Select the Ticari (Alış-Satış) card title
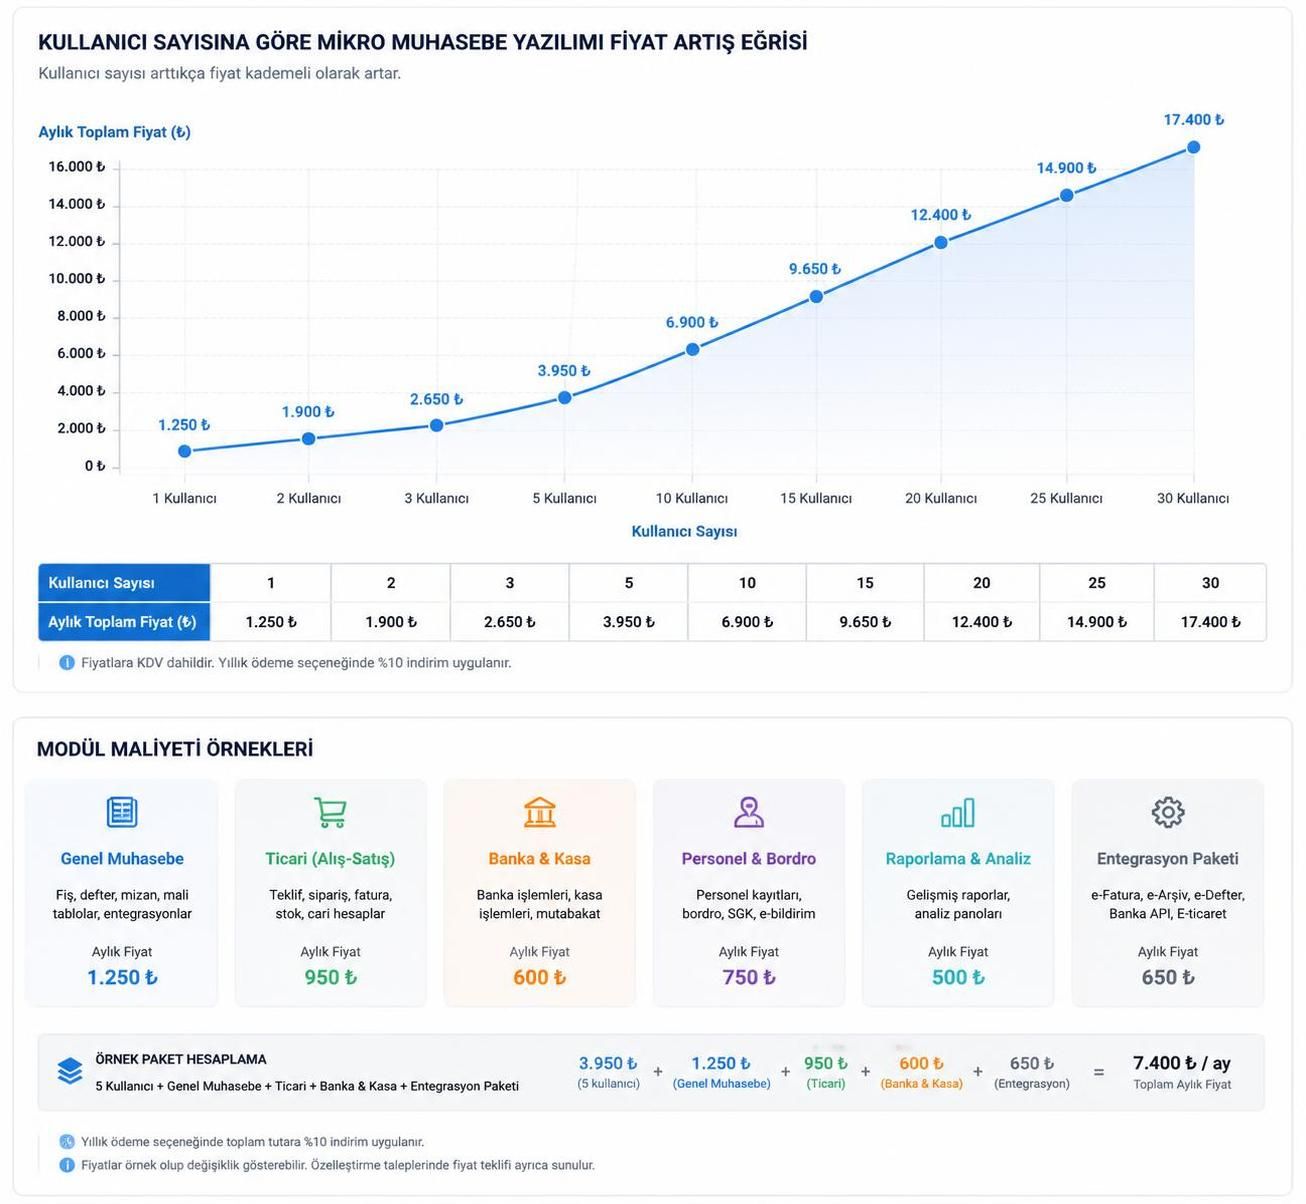The image size is (1306, 1204). click(330, 859)
